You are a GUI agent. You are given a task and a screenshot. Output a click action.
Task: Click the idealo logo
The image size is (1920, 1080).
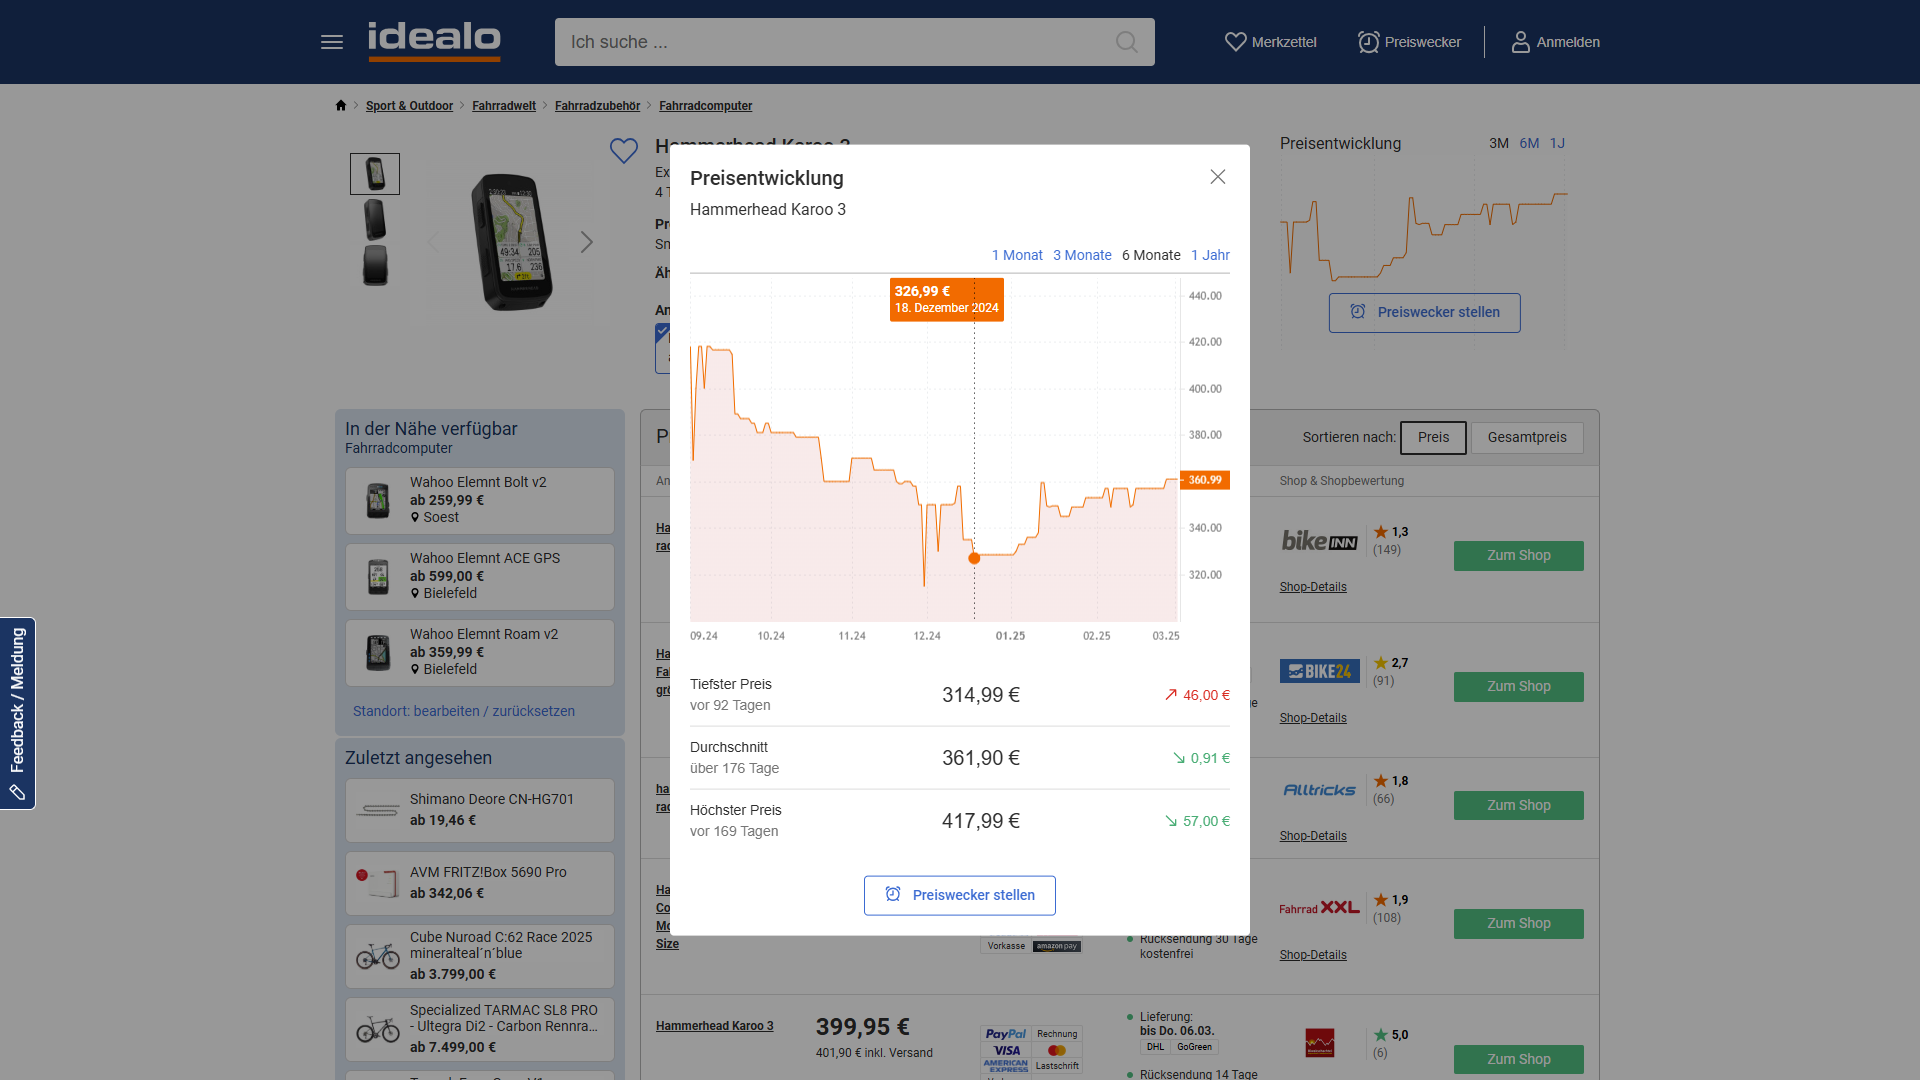(434, 41)
